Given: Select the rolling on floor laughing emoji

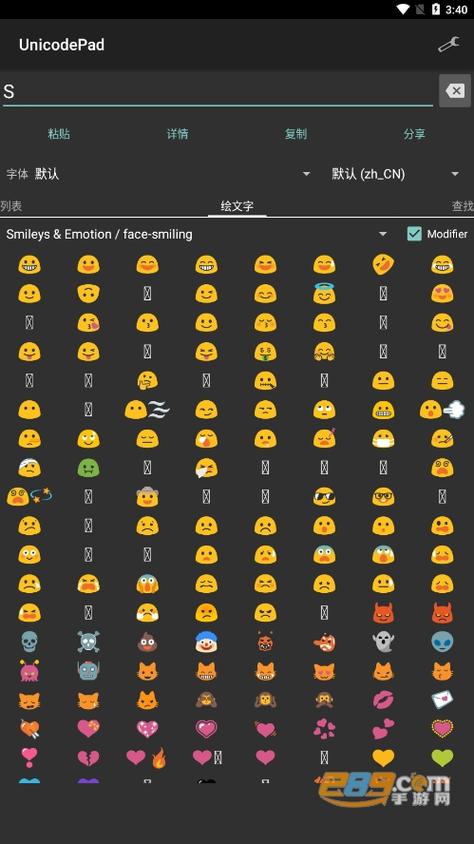Looking at the screenshot, I should pyautogui.click(x=383, y=264).
